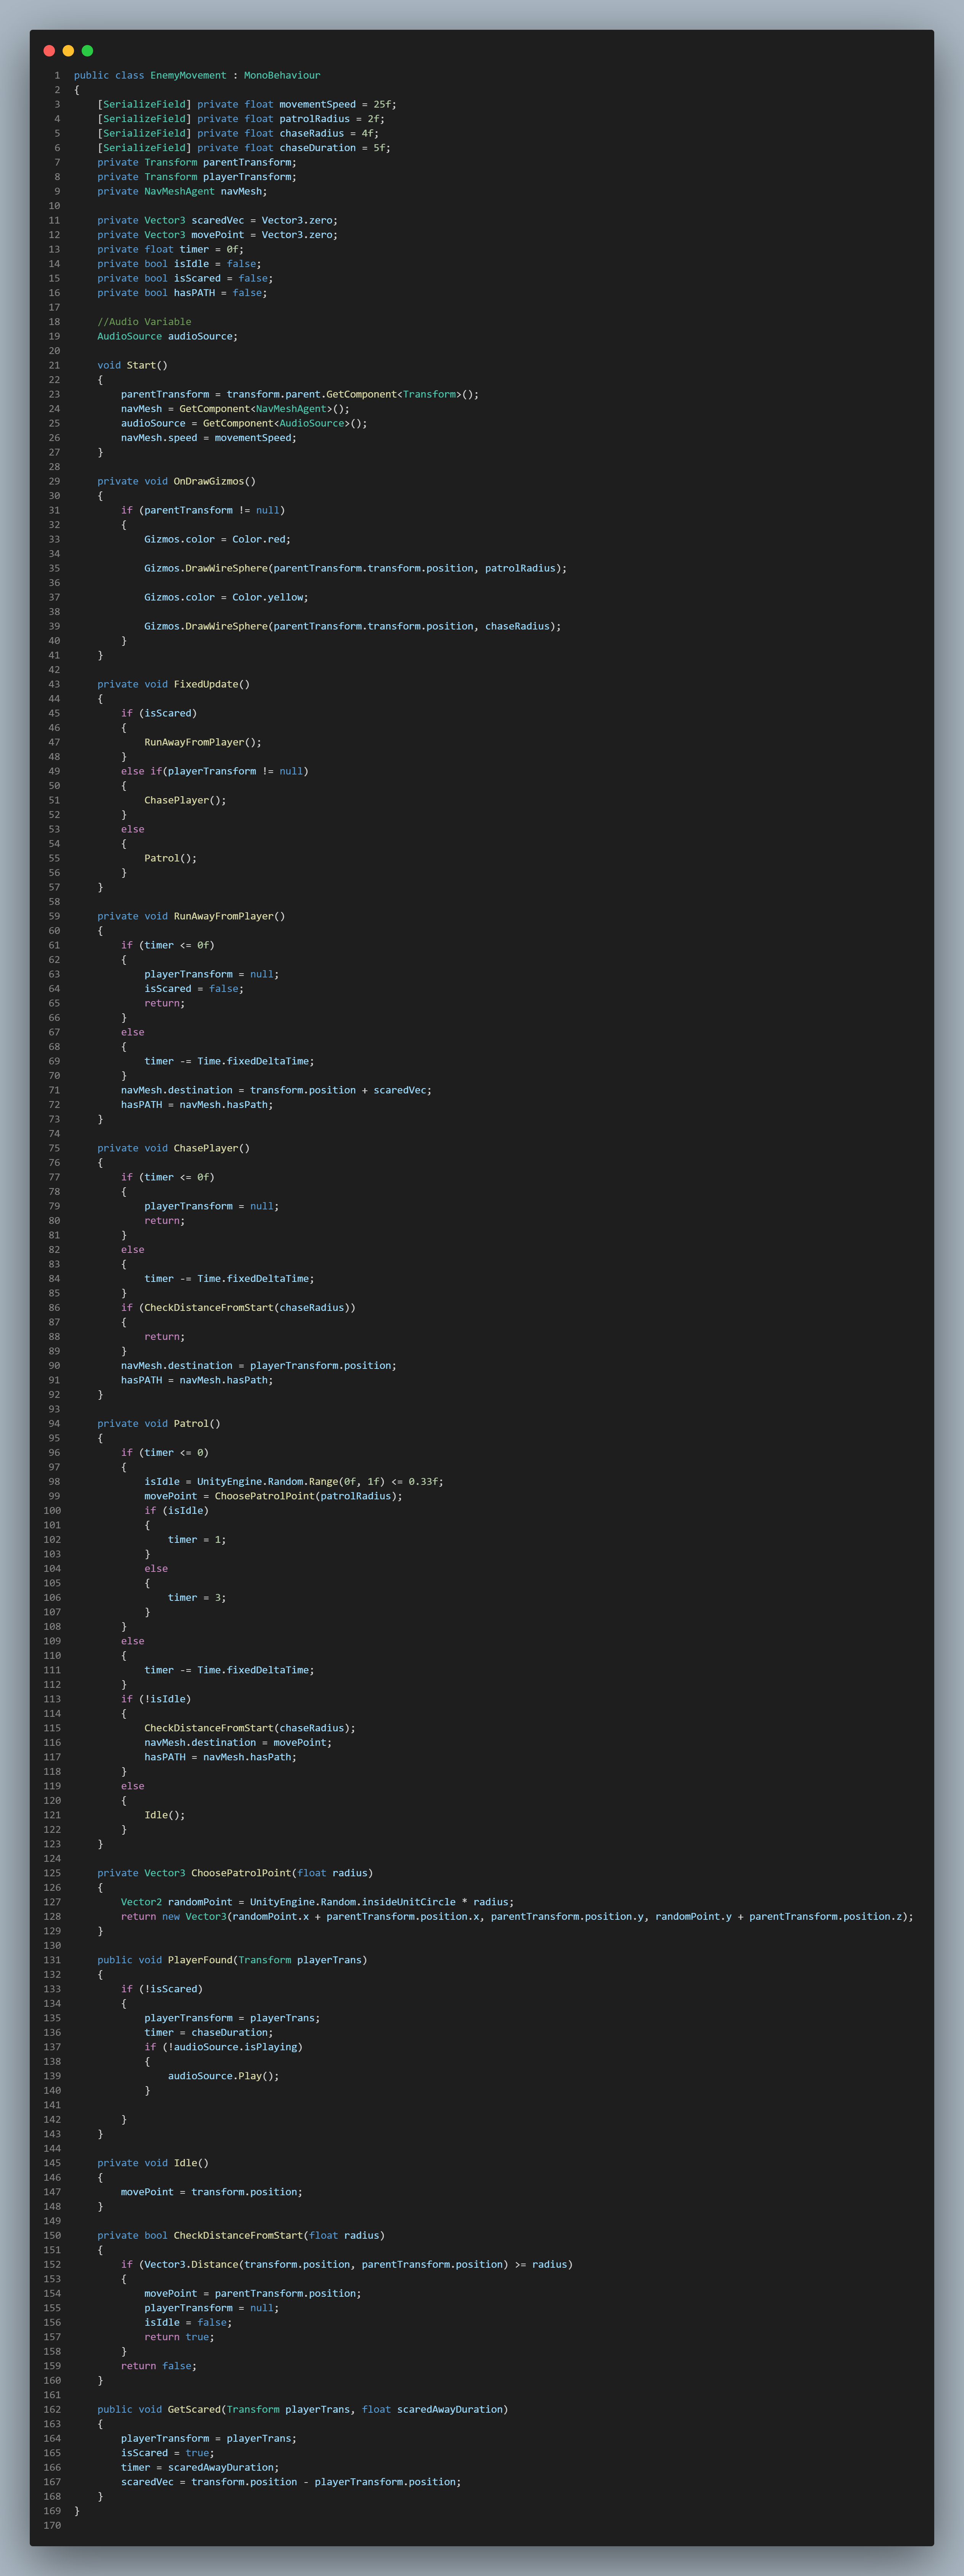The width and height of the screenshot is (964, 2576).
Task: Click destination = playerTransform.position line
Action: click(259, 1366)
